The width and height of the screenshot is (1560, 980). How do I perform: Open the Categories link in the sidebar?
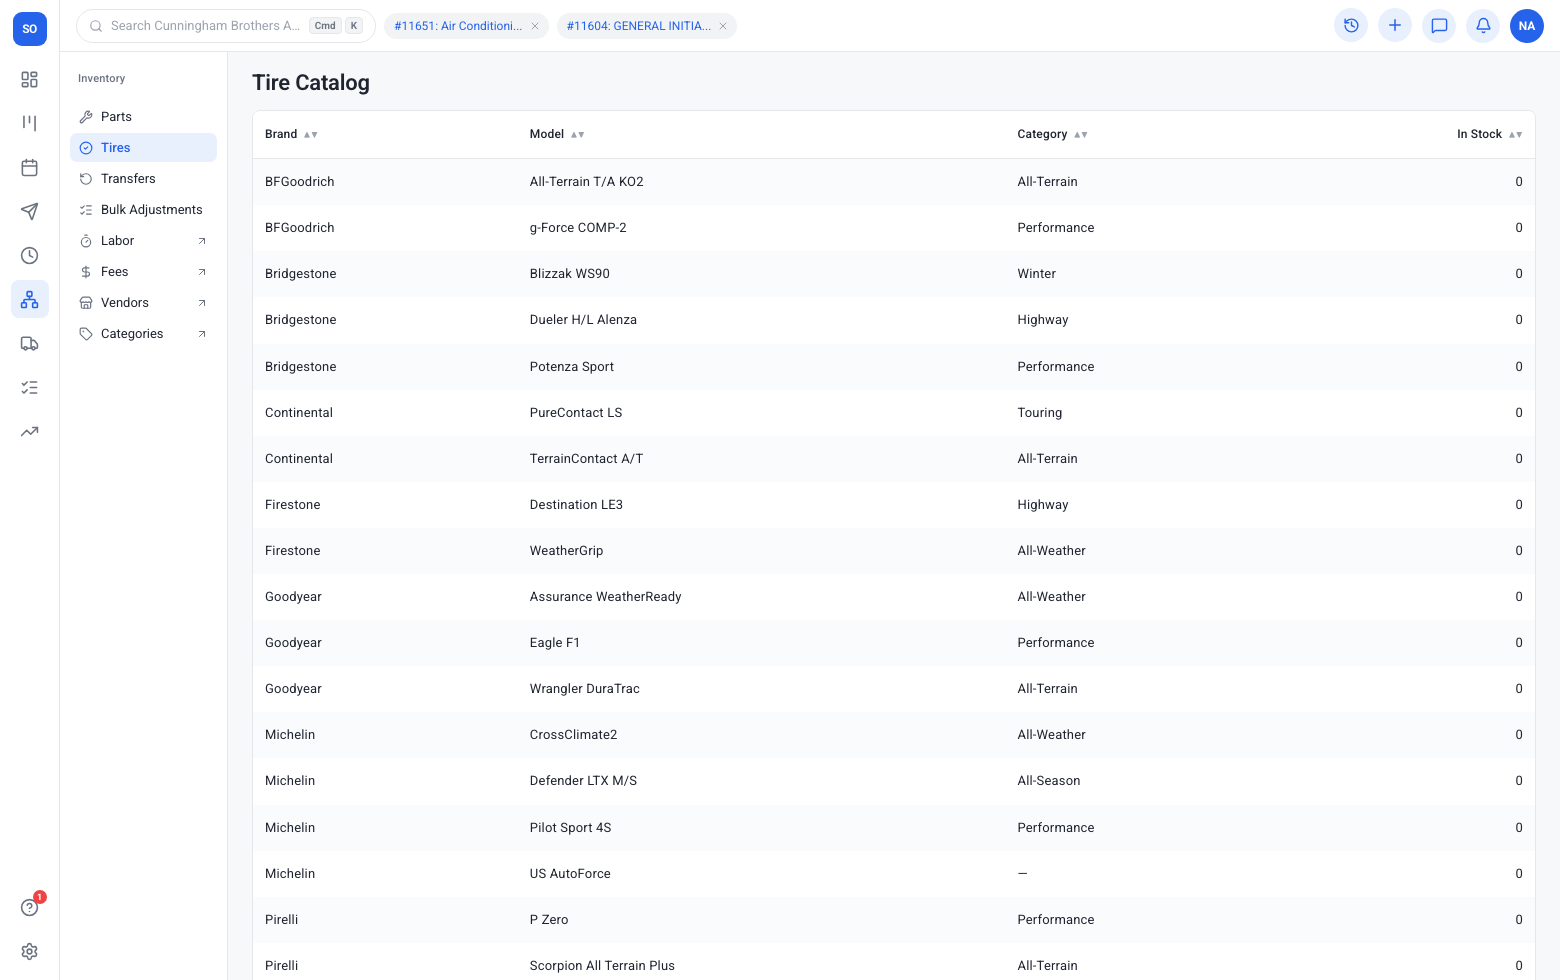[x=143, y=333]
